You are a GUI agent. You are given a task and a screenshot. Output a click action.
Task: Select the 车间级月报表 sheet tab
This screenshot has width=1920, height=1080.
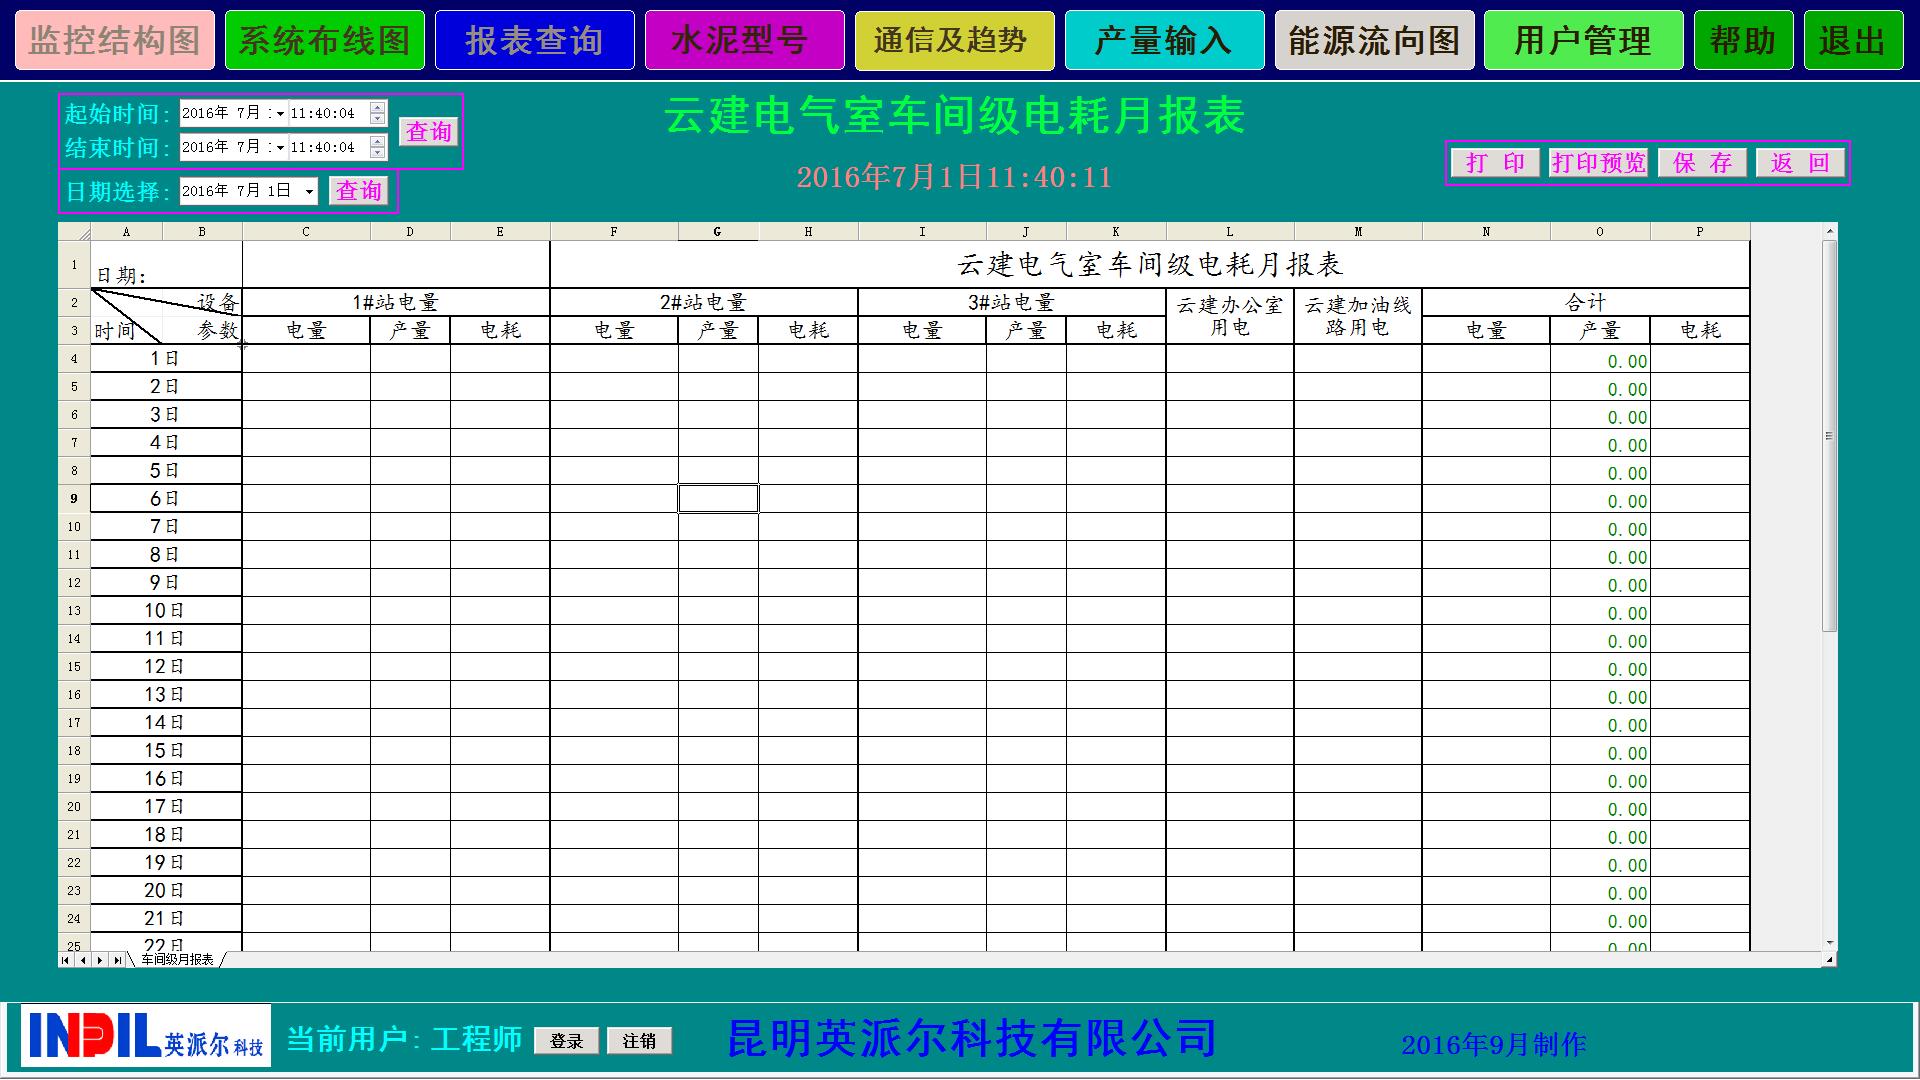[177, 960]
